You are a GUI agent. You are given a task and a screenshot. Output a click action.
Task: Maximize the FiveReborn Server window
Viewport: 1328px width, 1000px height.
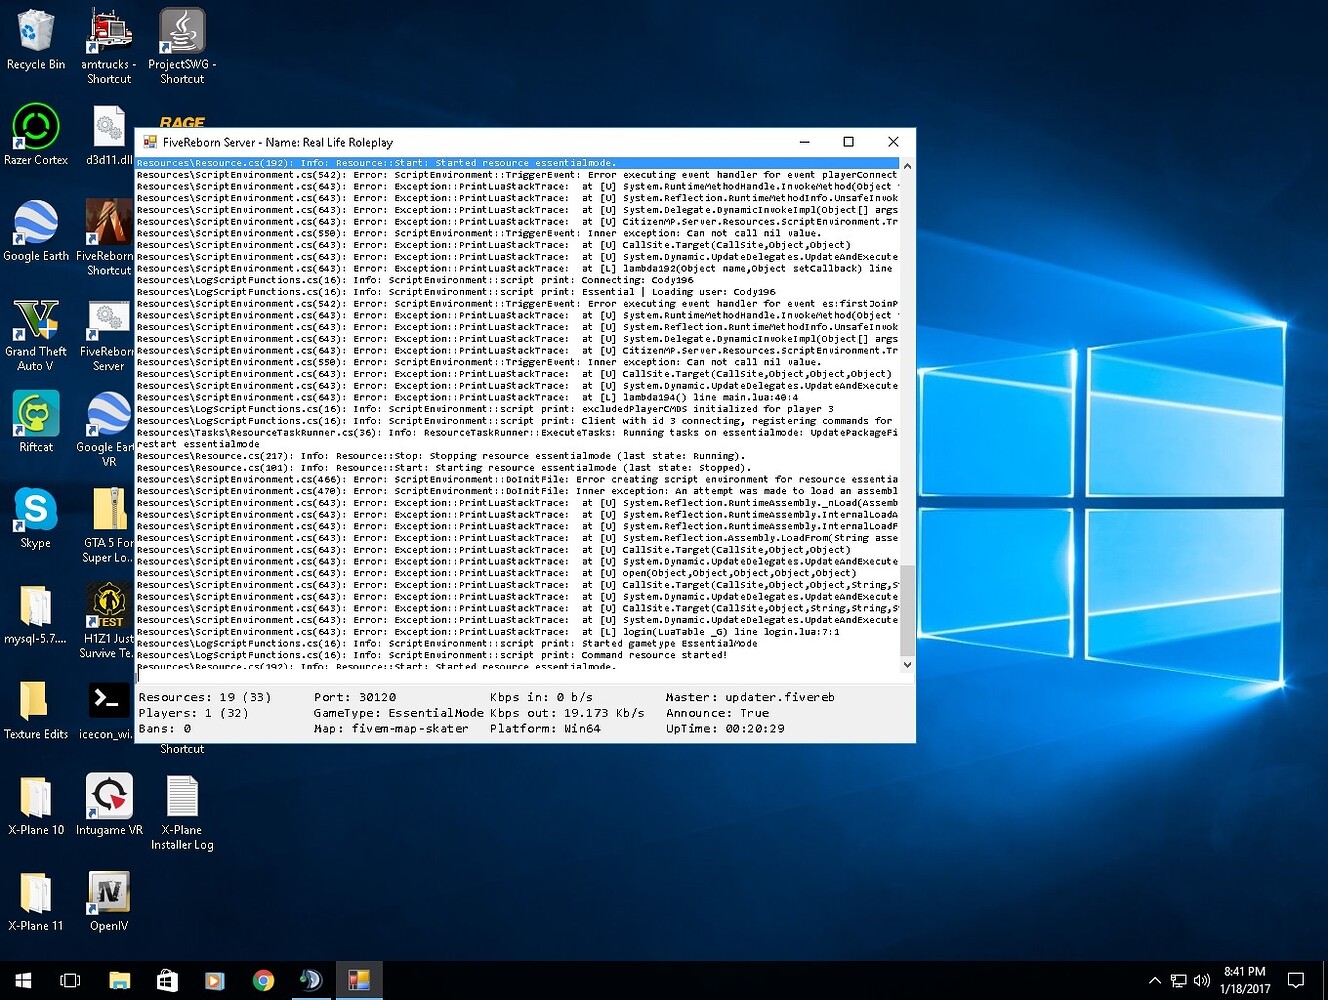(x=848, y=142)
